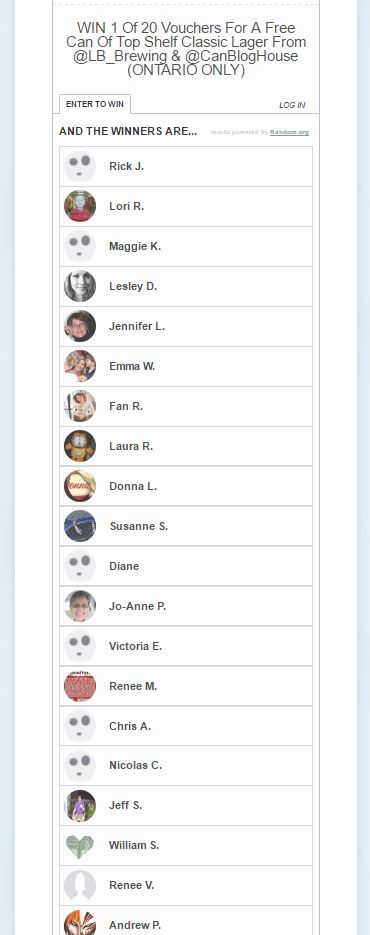370x935 pixels.
Task: Click Laura R.'s cartoon cat avatar
Action: [80, 446]
